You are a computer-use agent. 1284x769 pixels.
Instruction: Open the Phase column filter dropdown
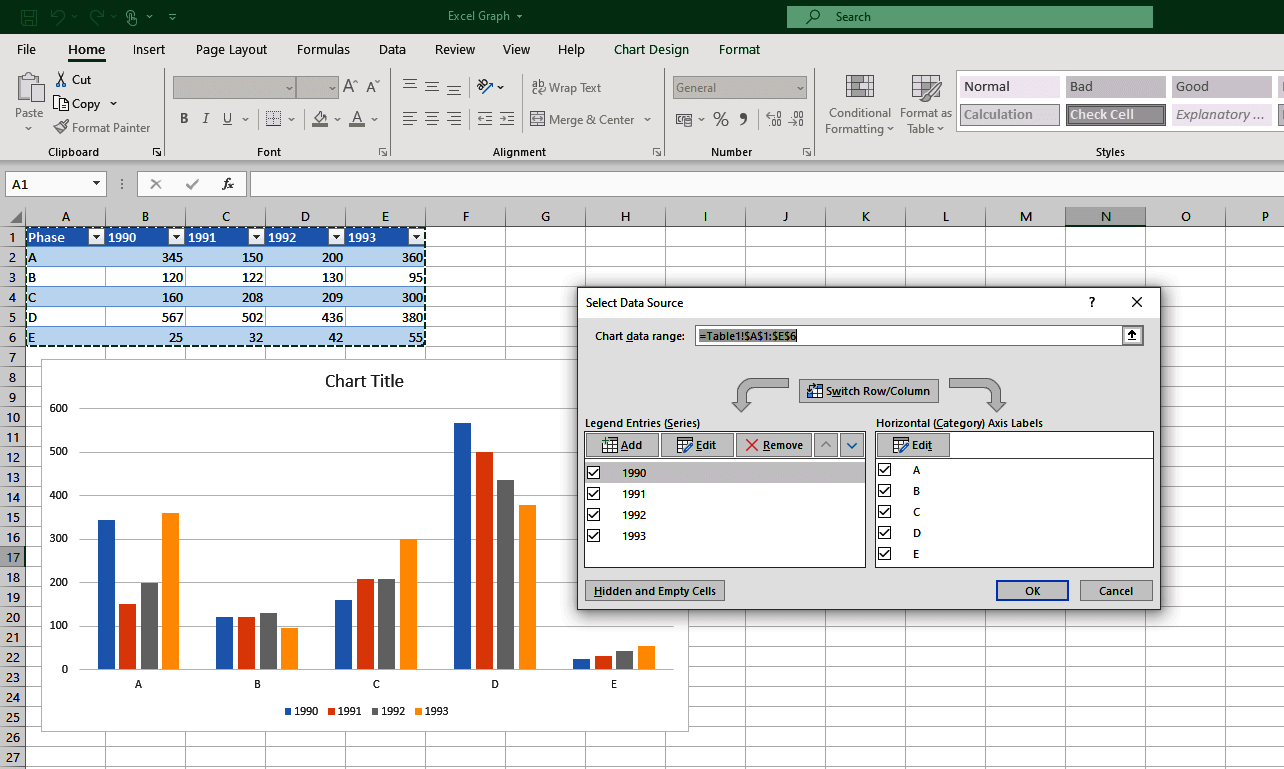96,237
